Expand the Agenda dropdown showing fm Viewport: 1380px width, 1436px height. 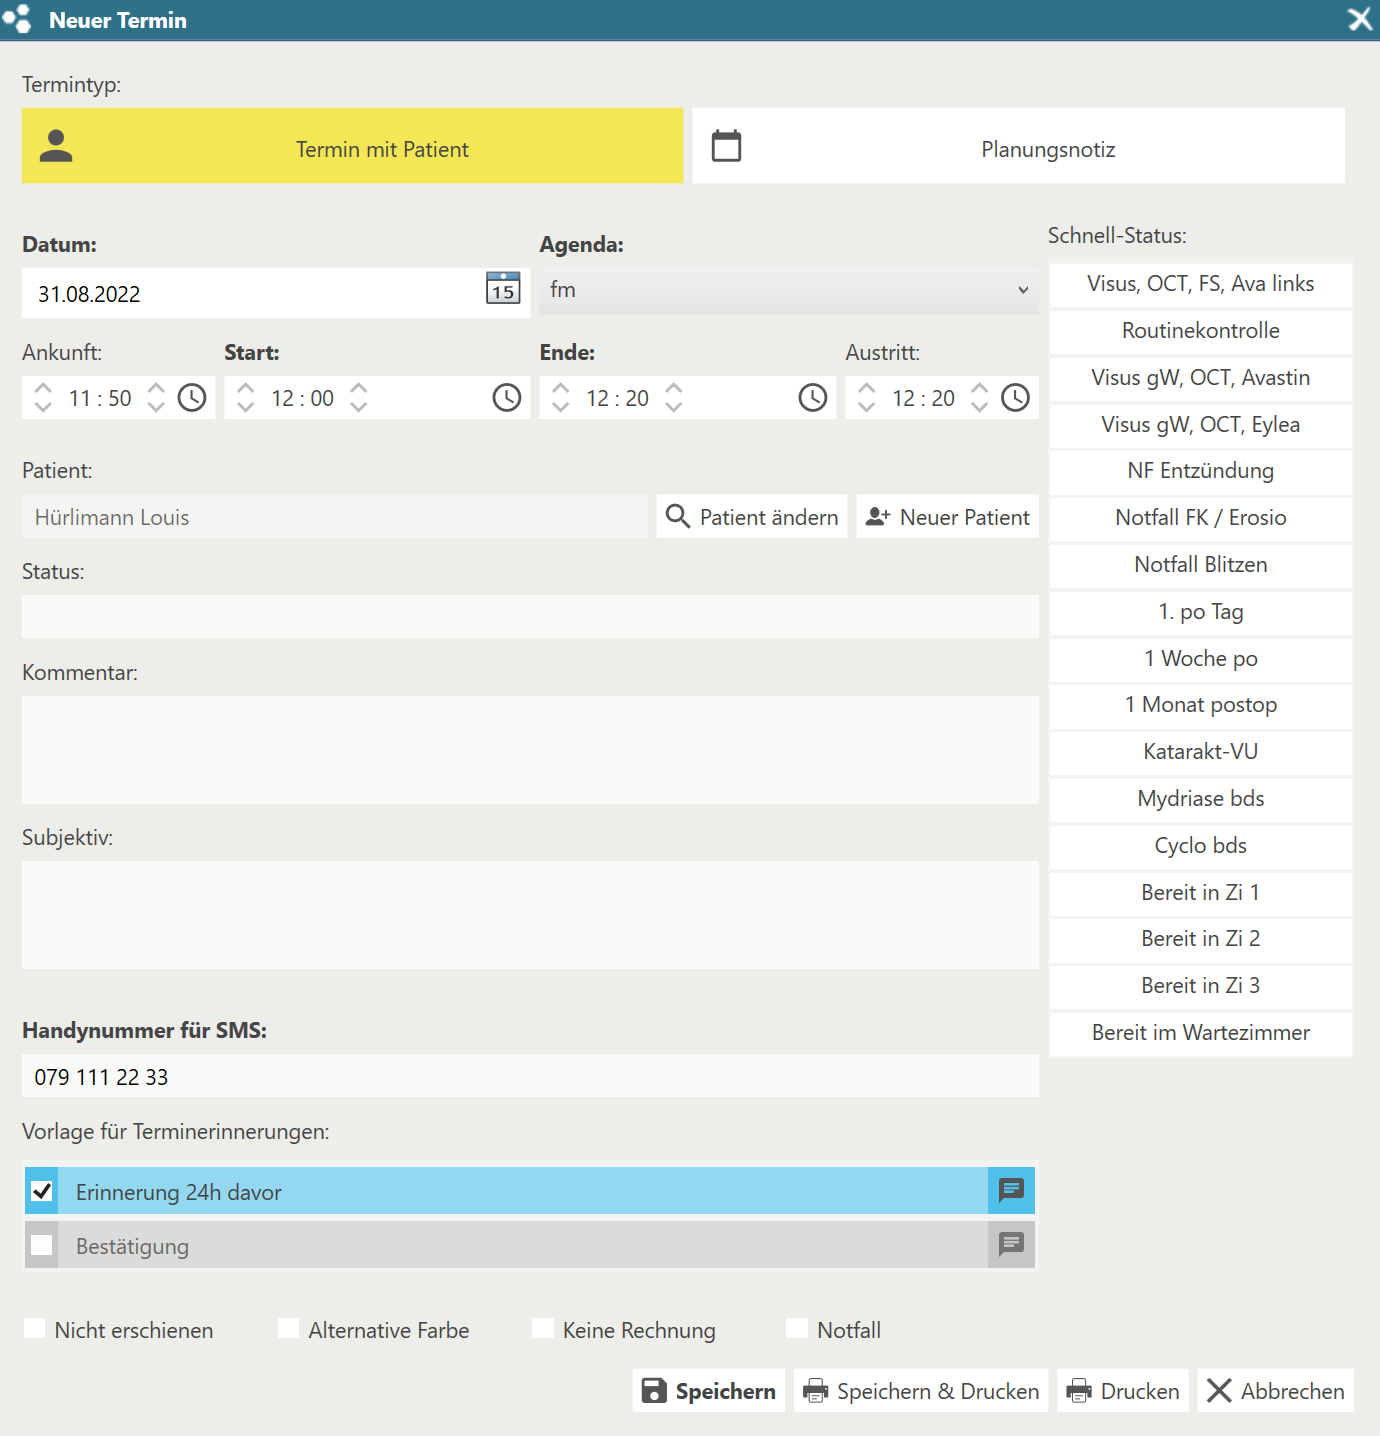coord(788,291)
